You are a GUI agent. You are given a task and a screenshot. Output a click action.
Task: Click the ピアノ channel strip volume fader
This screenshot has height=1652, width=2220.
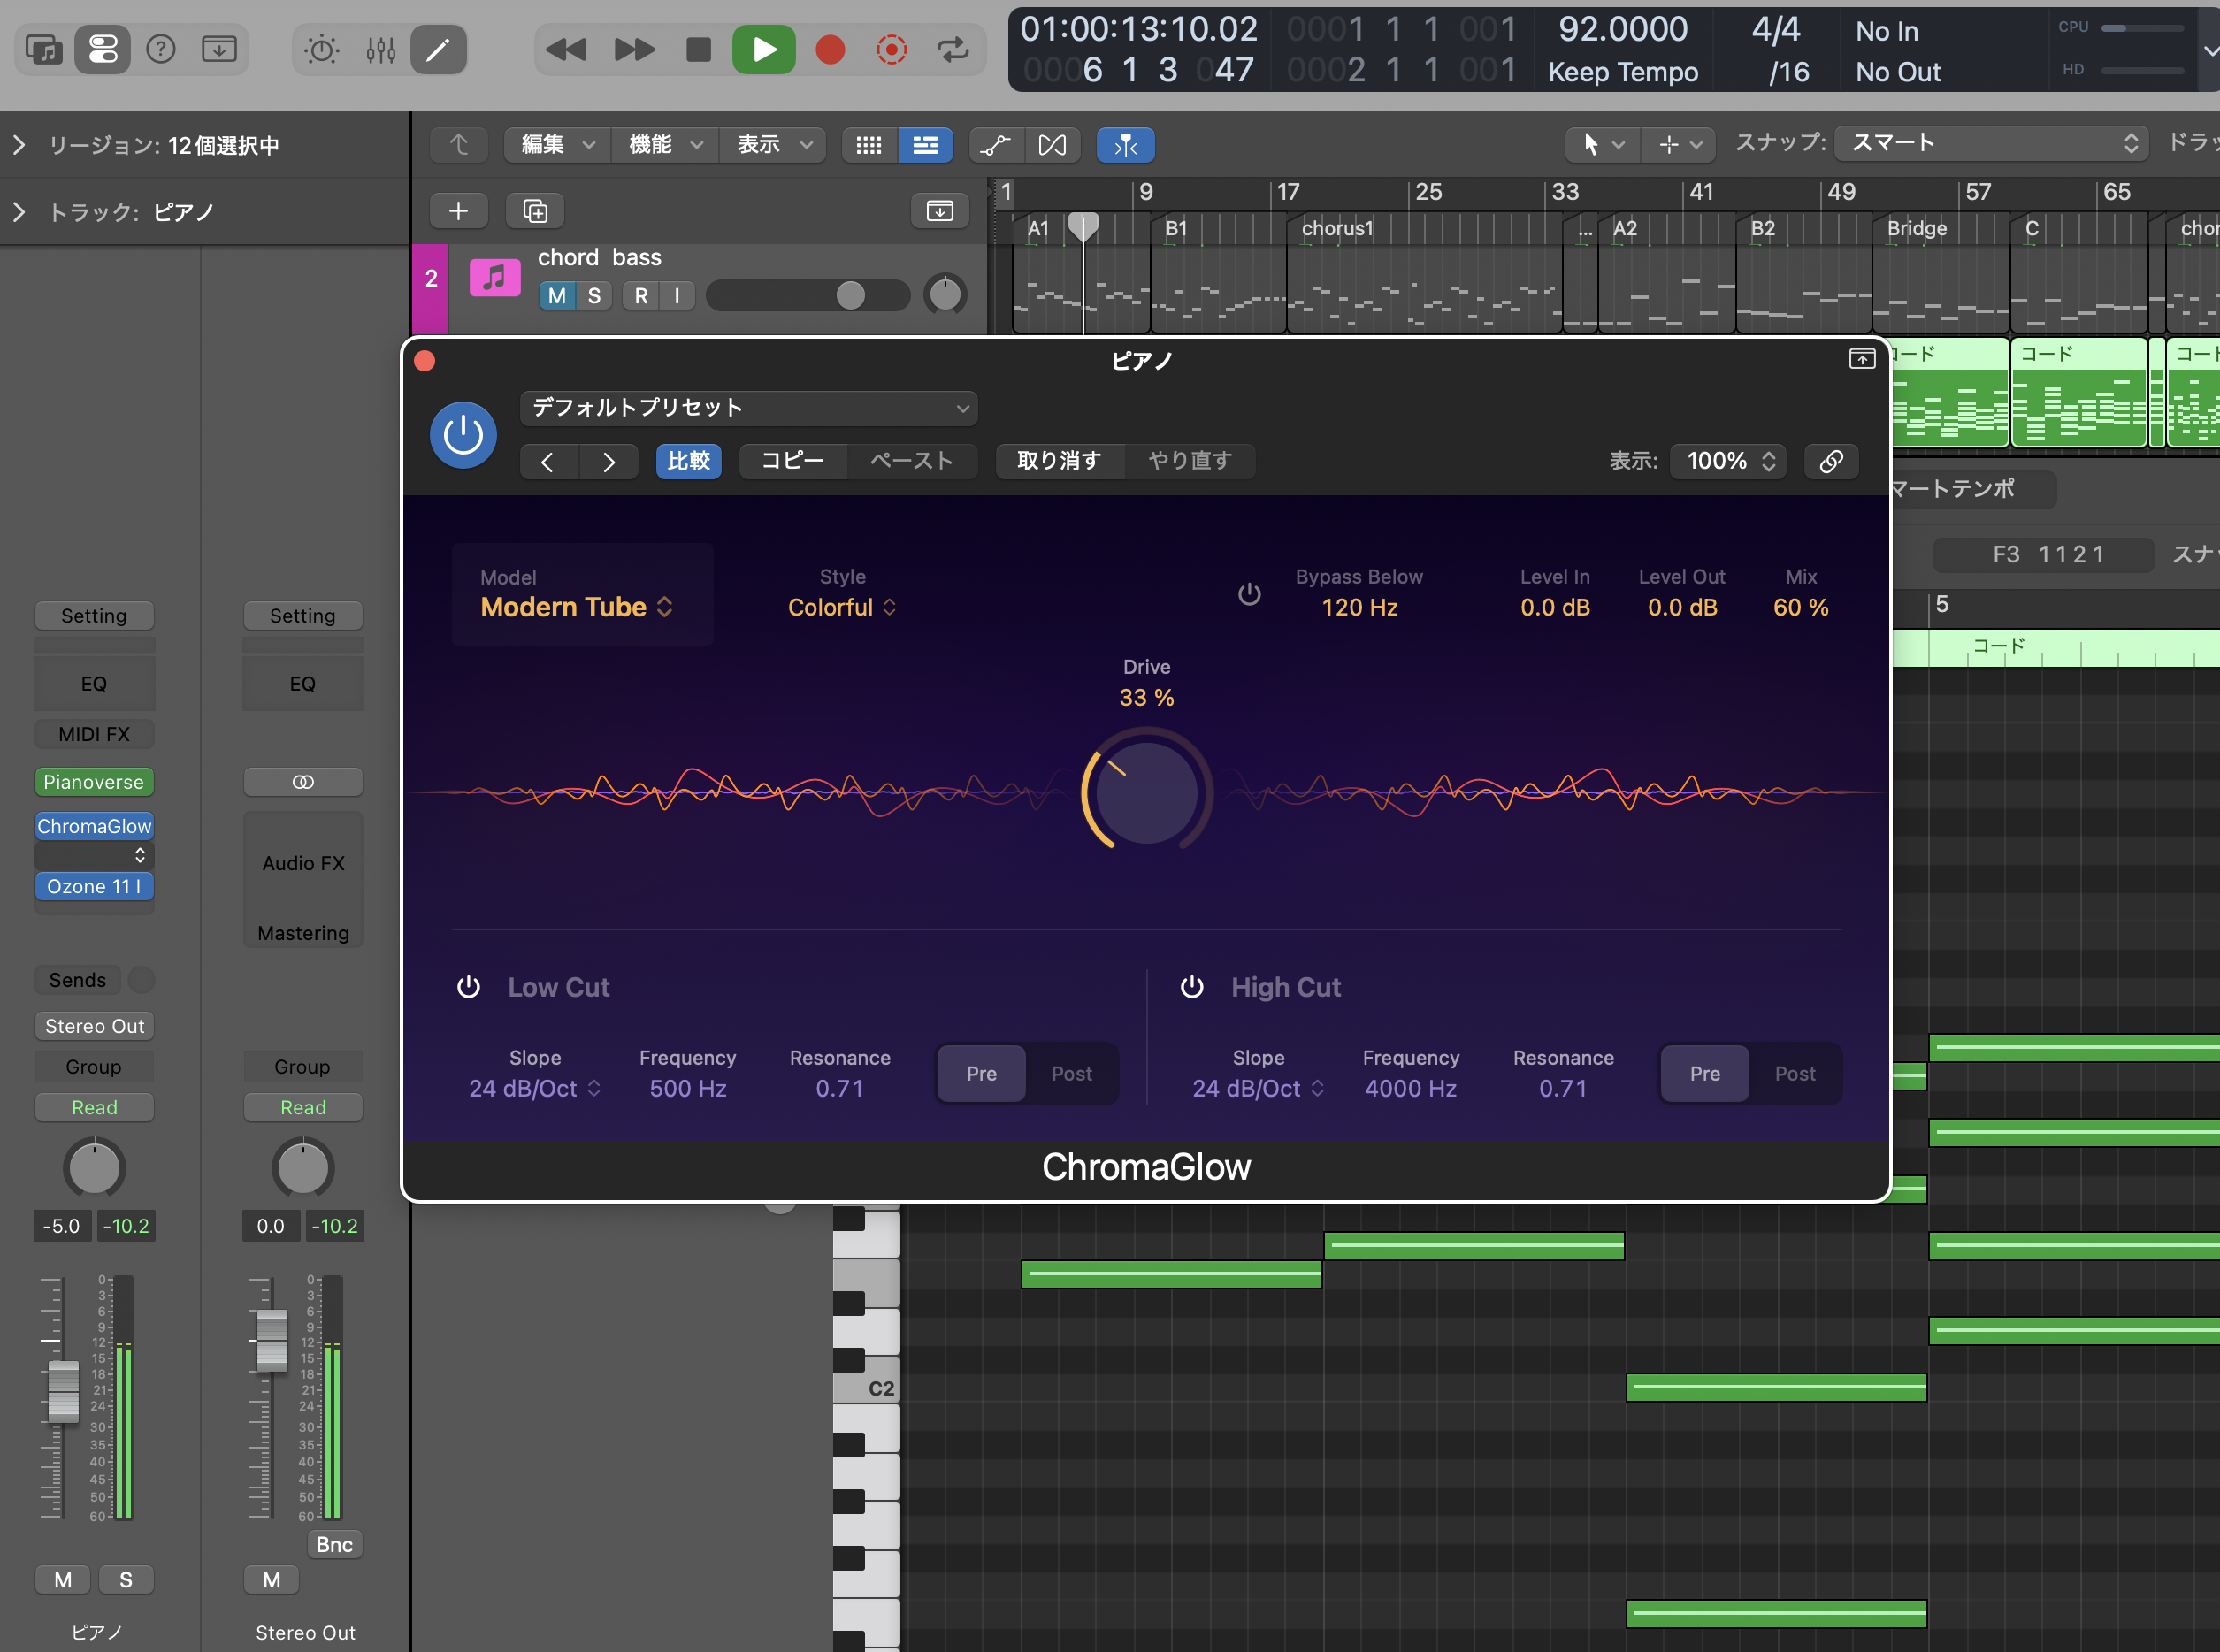click(63, 1390)
